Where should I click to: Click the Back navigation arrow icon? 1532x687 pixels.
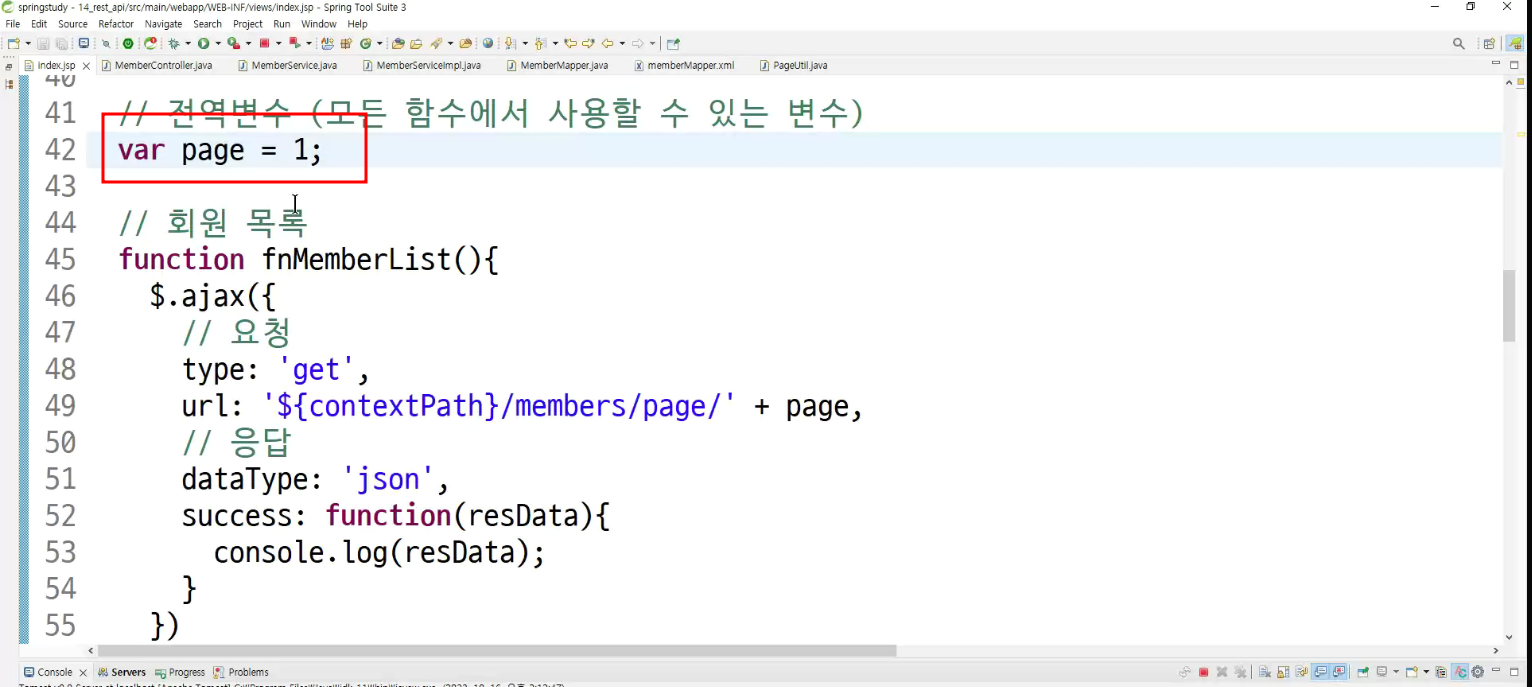(x=607, y=44)
